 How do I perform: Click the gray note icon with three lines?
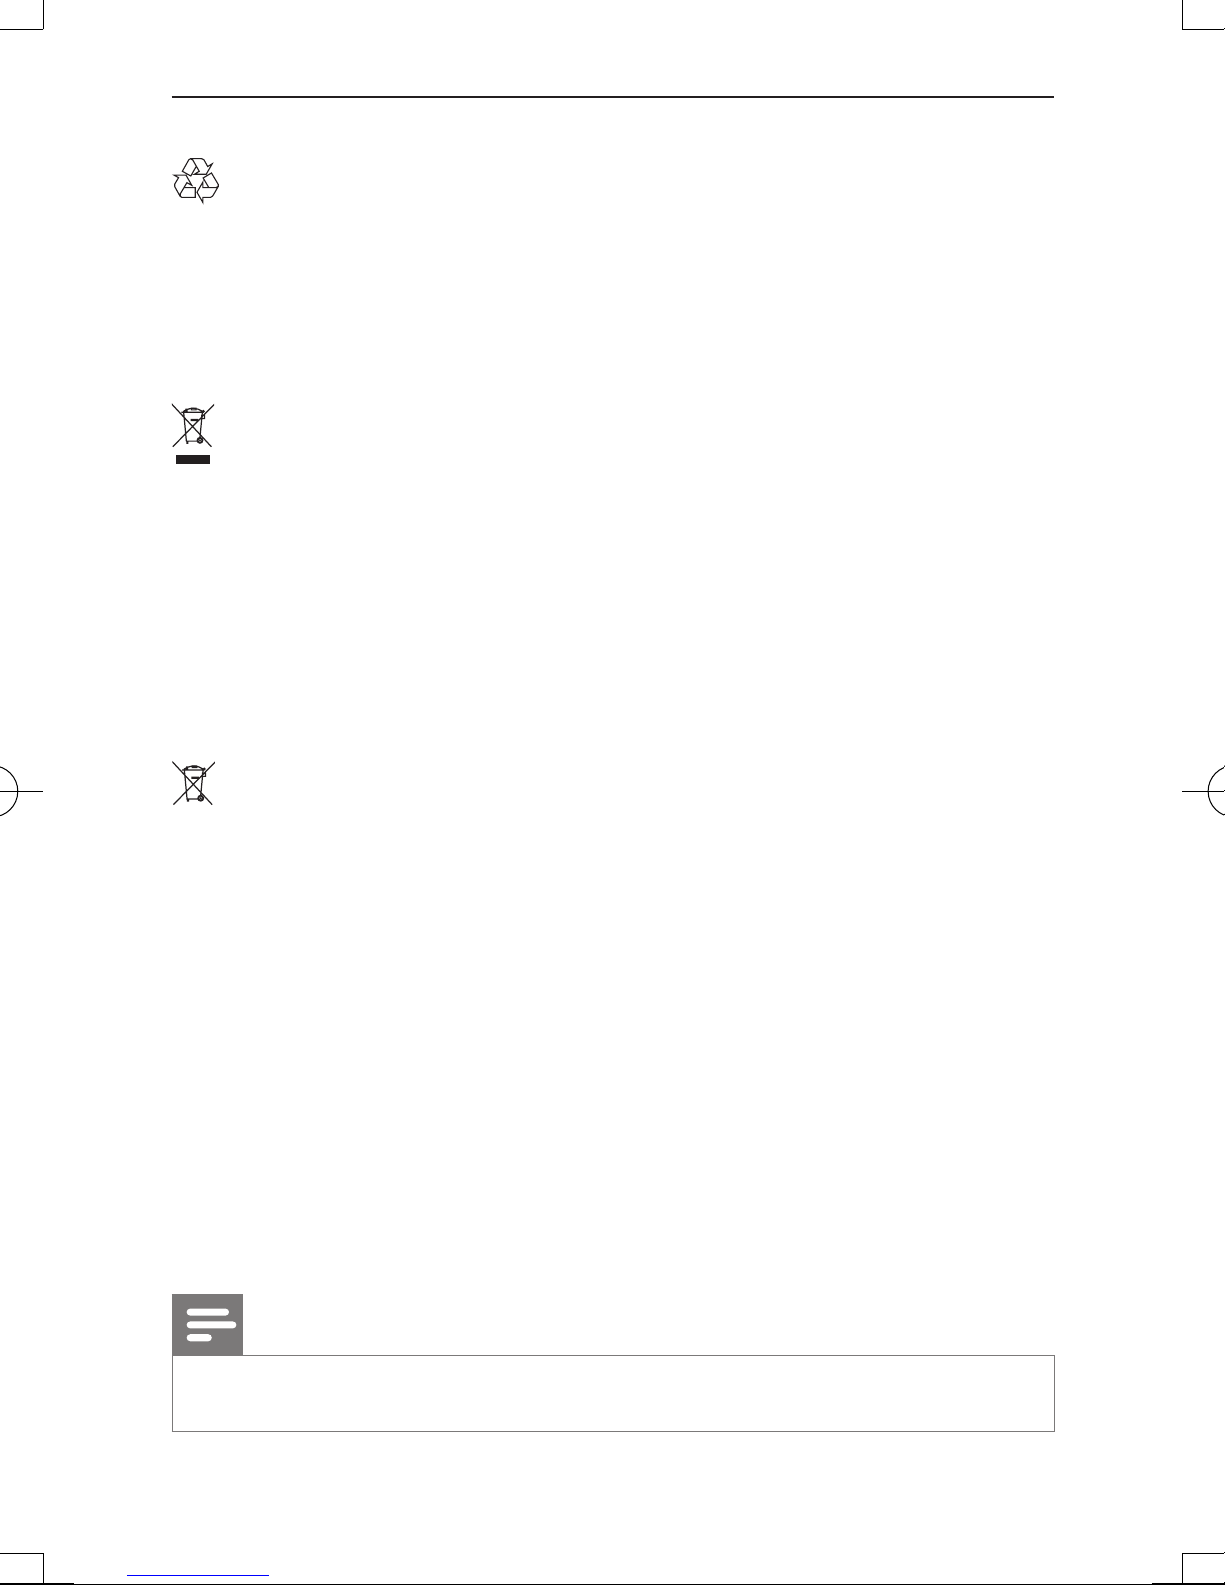[x=208, y=1325]
